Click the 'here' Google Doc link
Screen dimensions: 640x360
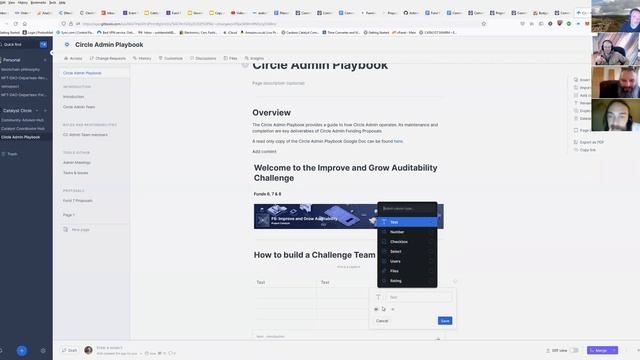pyautogui.click(x=398, y=141)
